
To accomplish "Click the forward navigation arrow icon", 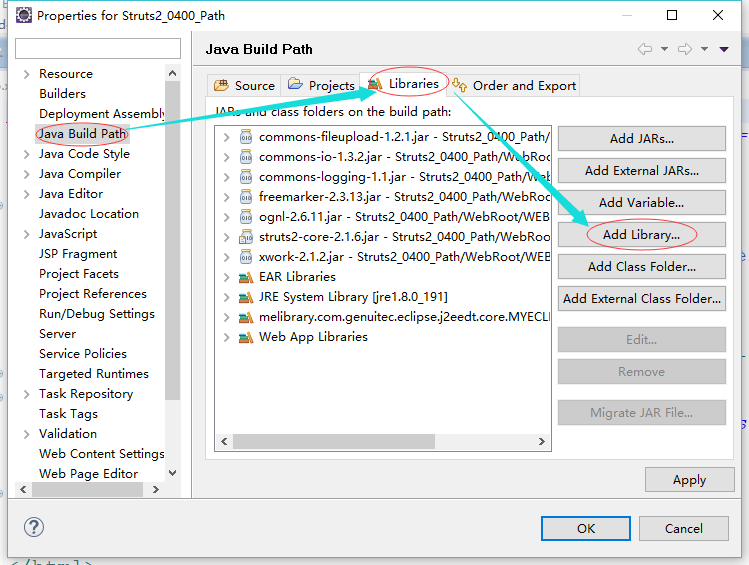I will coord(685,49).
